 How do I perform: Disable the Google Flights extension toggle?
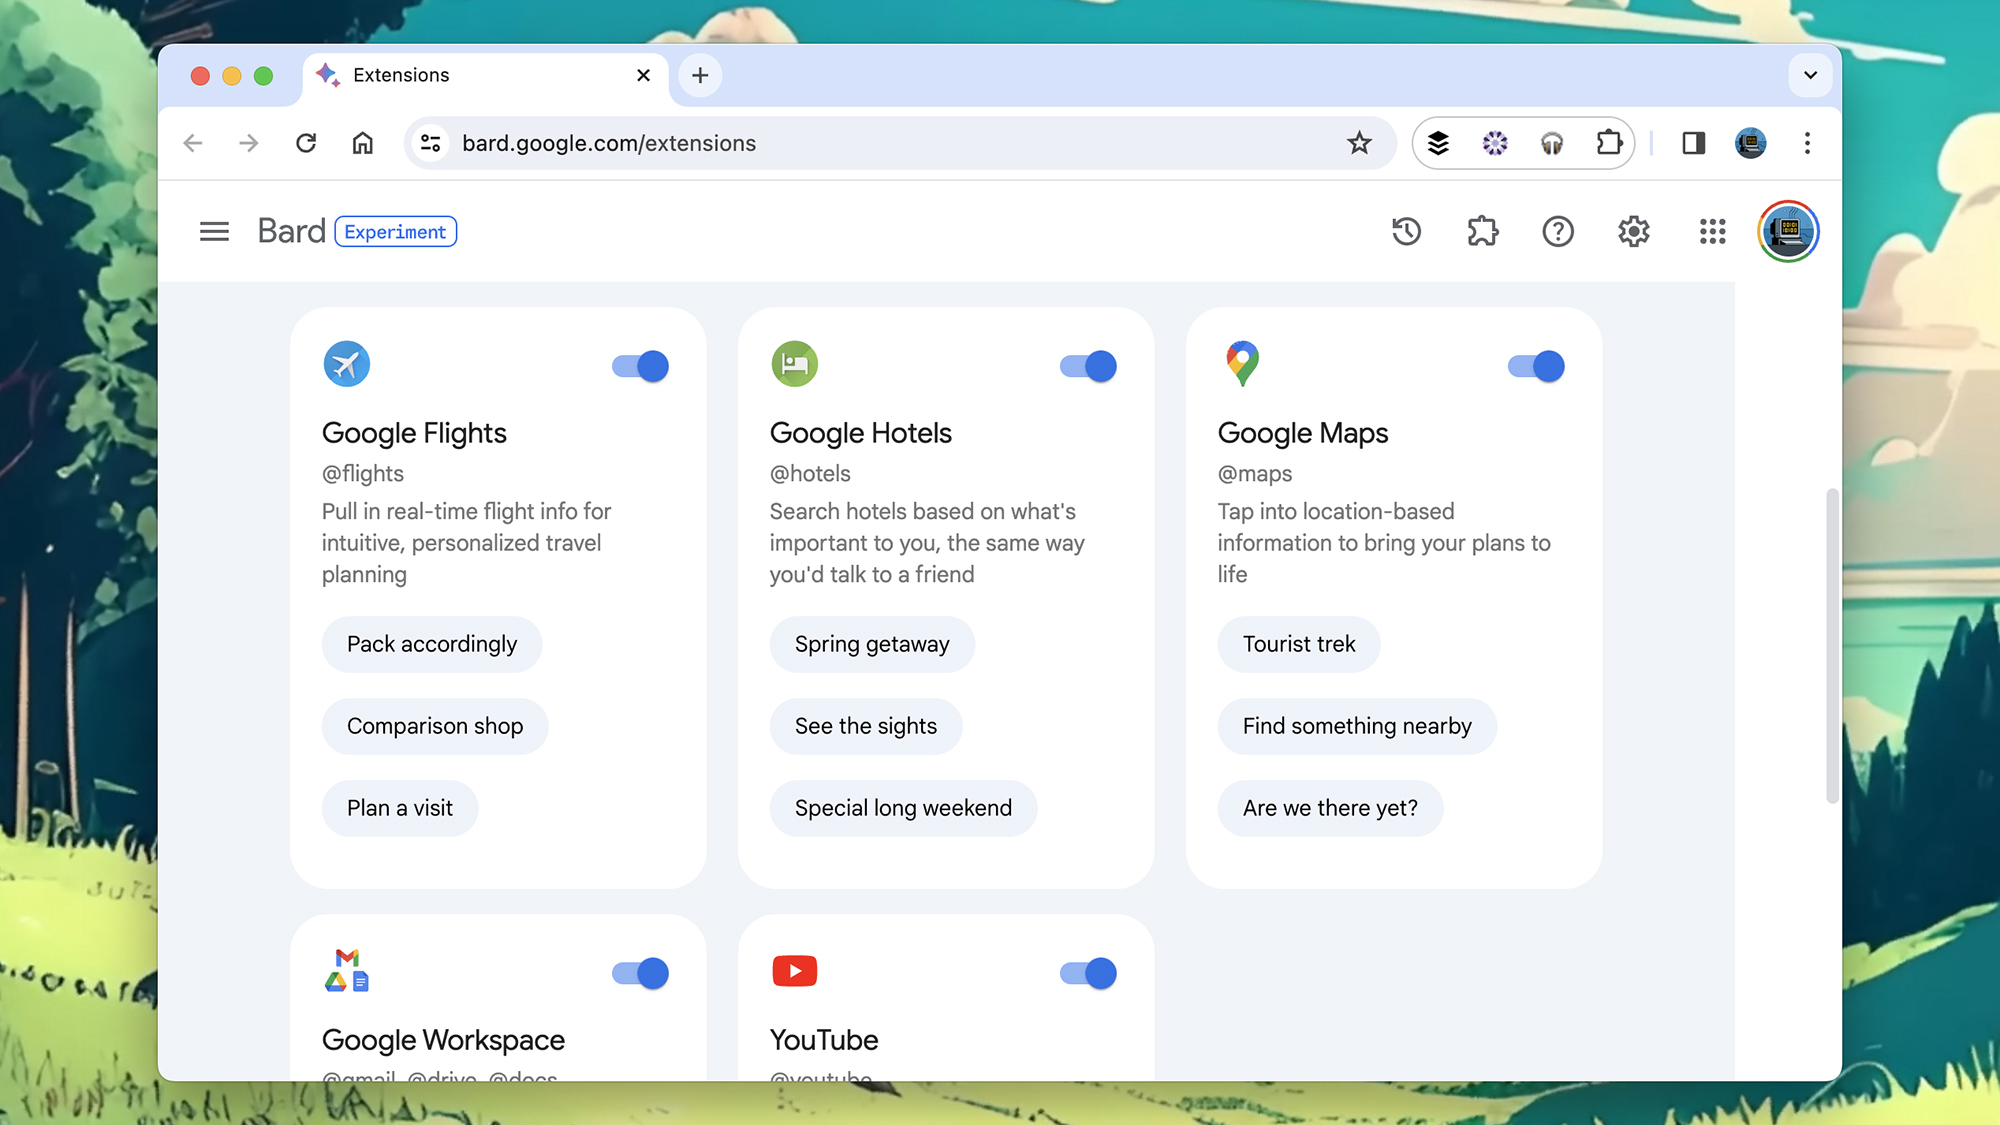point(640,366)
